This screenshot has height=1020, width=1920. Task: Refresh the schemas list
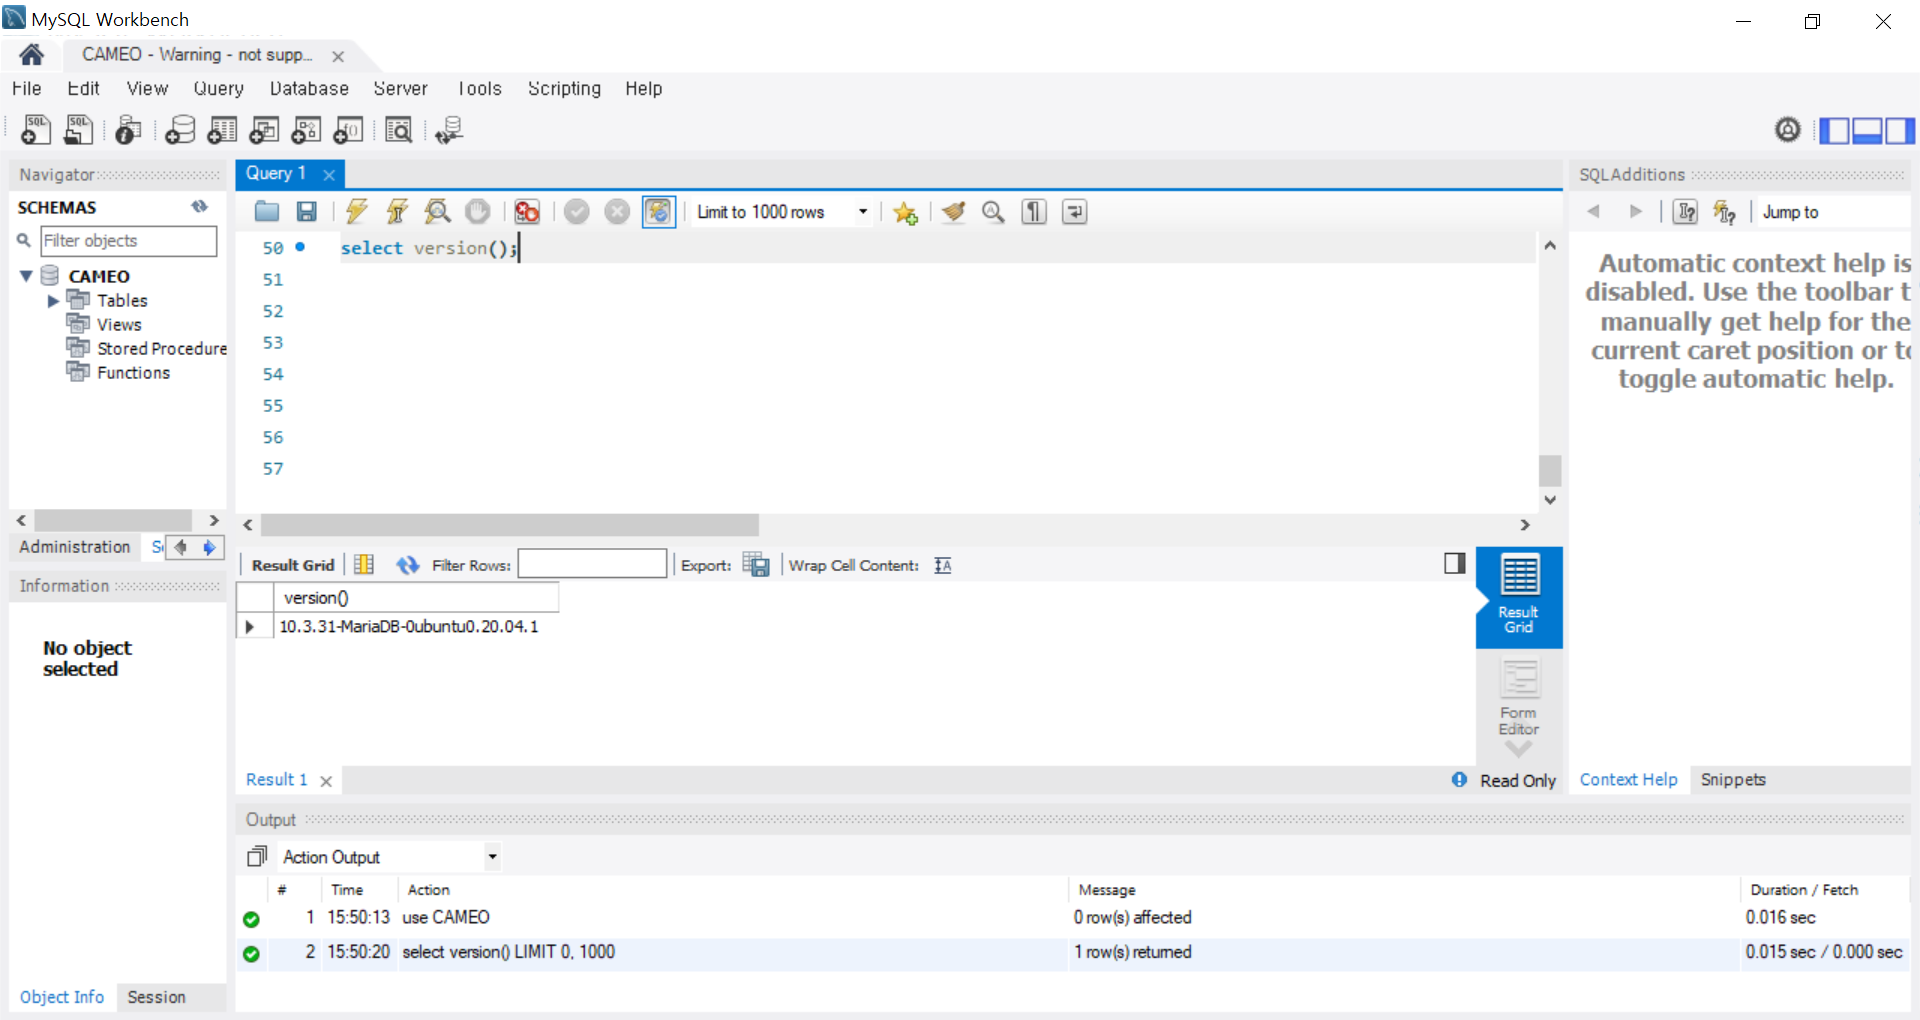pyautogui.click(x=200, y=207)
